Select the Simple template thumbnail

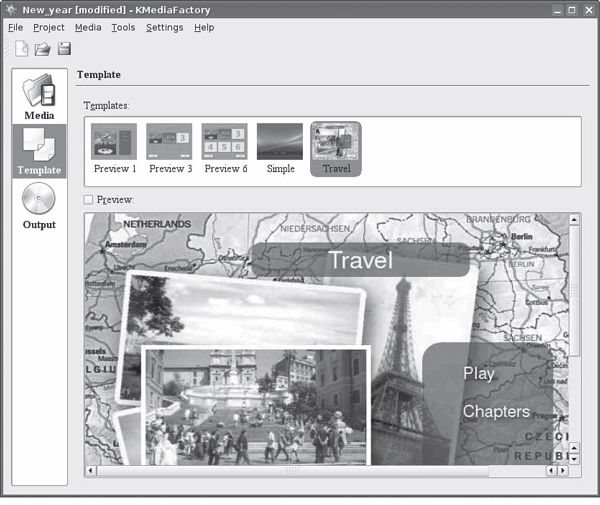(x=280, y=148)
